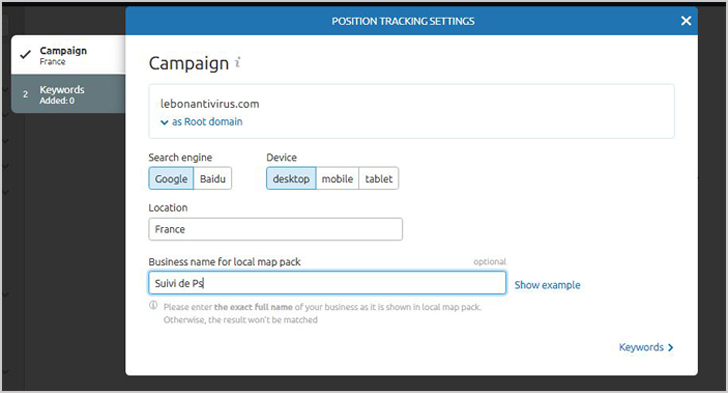
Task: Choose the desktop device option
Action: 291,178
